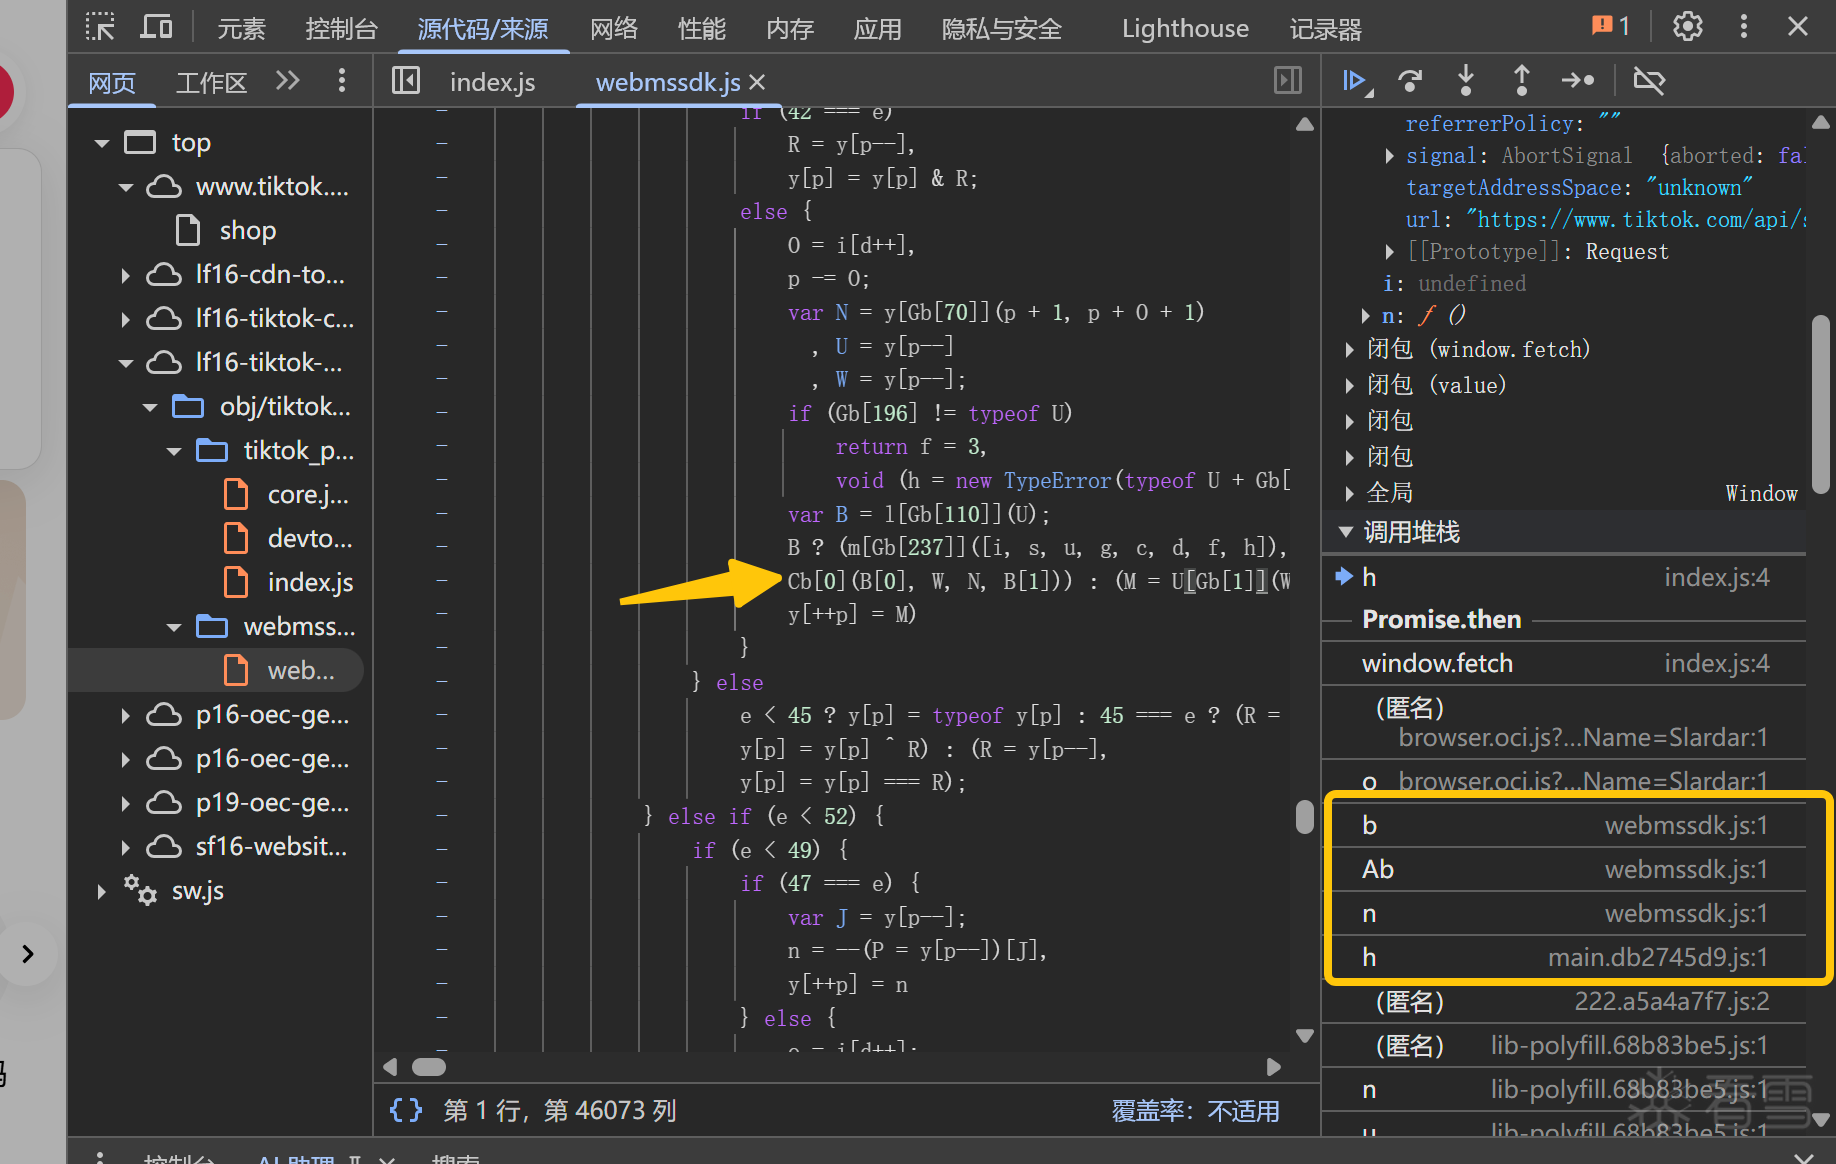The image size is (1836, 1164).
Task: Pretty-print the source with braces icon
Action: coord(406,1110)
